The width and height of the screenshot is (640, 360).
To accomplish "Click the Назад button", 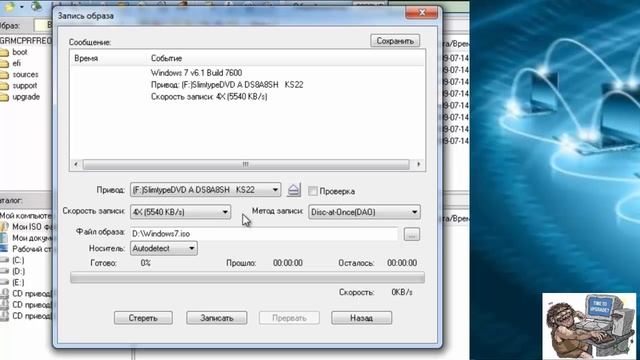I will [361, 318].
